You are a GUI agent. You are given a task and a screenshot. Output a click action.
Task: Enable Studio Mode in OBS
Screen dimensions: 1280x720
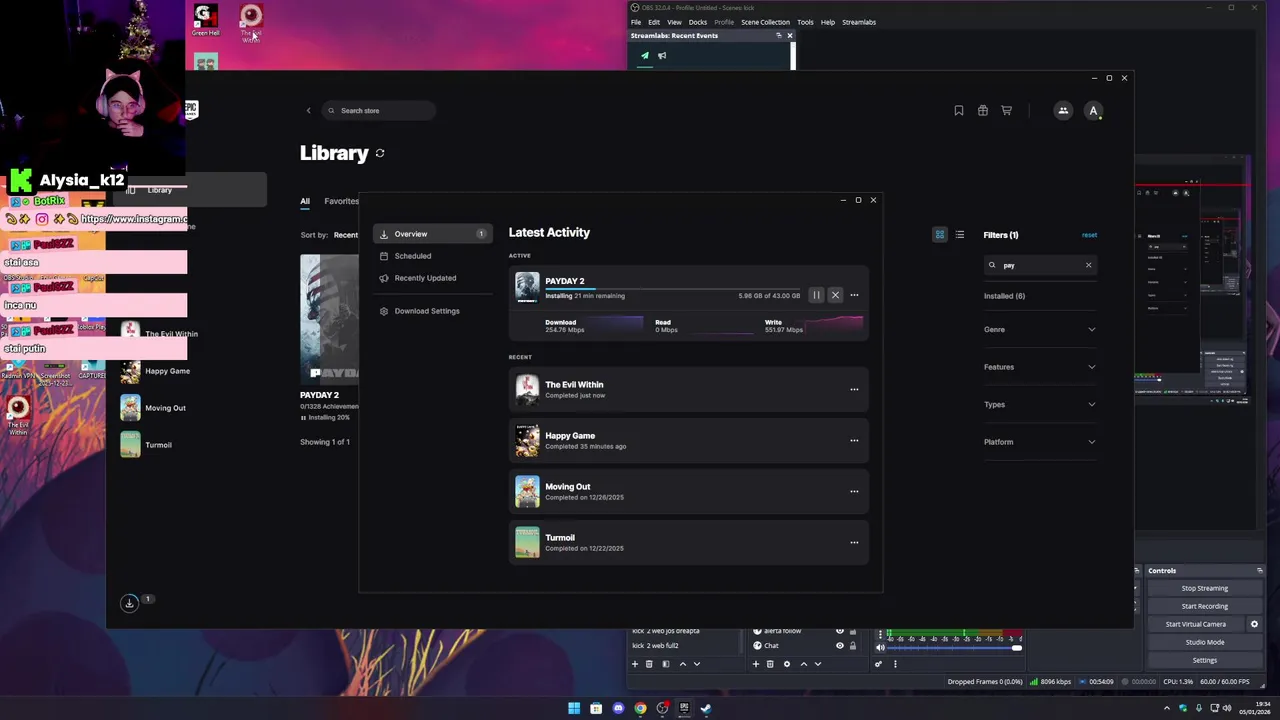(x=1204, y=642)
